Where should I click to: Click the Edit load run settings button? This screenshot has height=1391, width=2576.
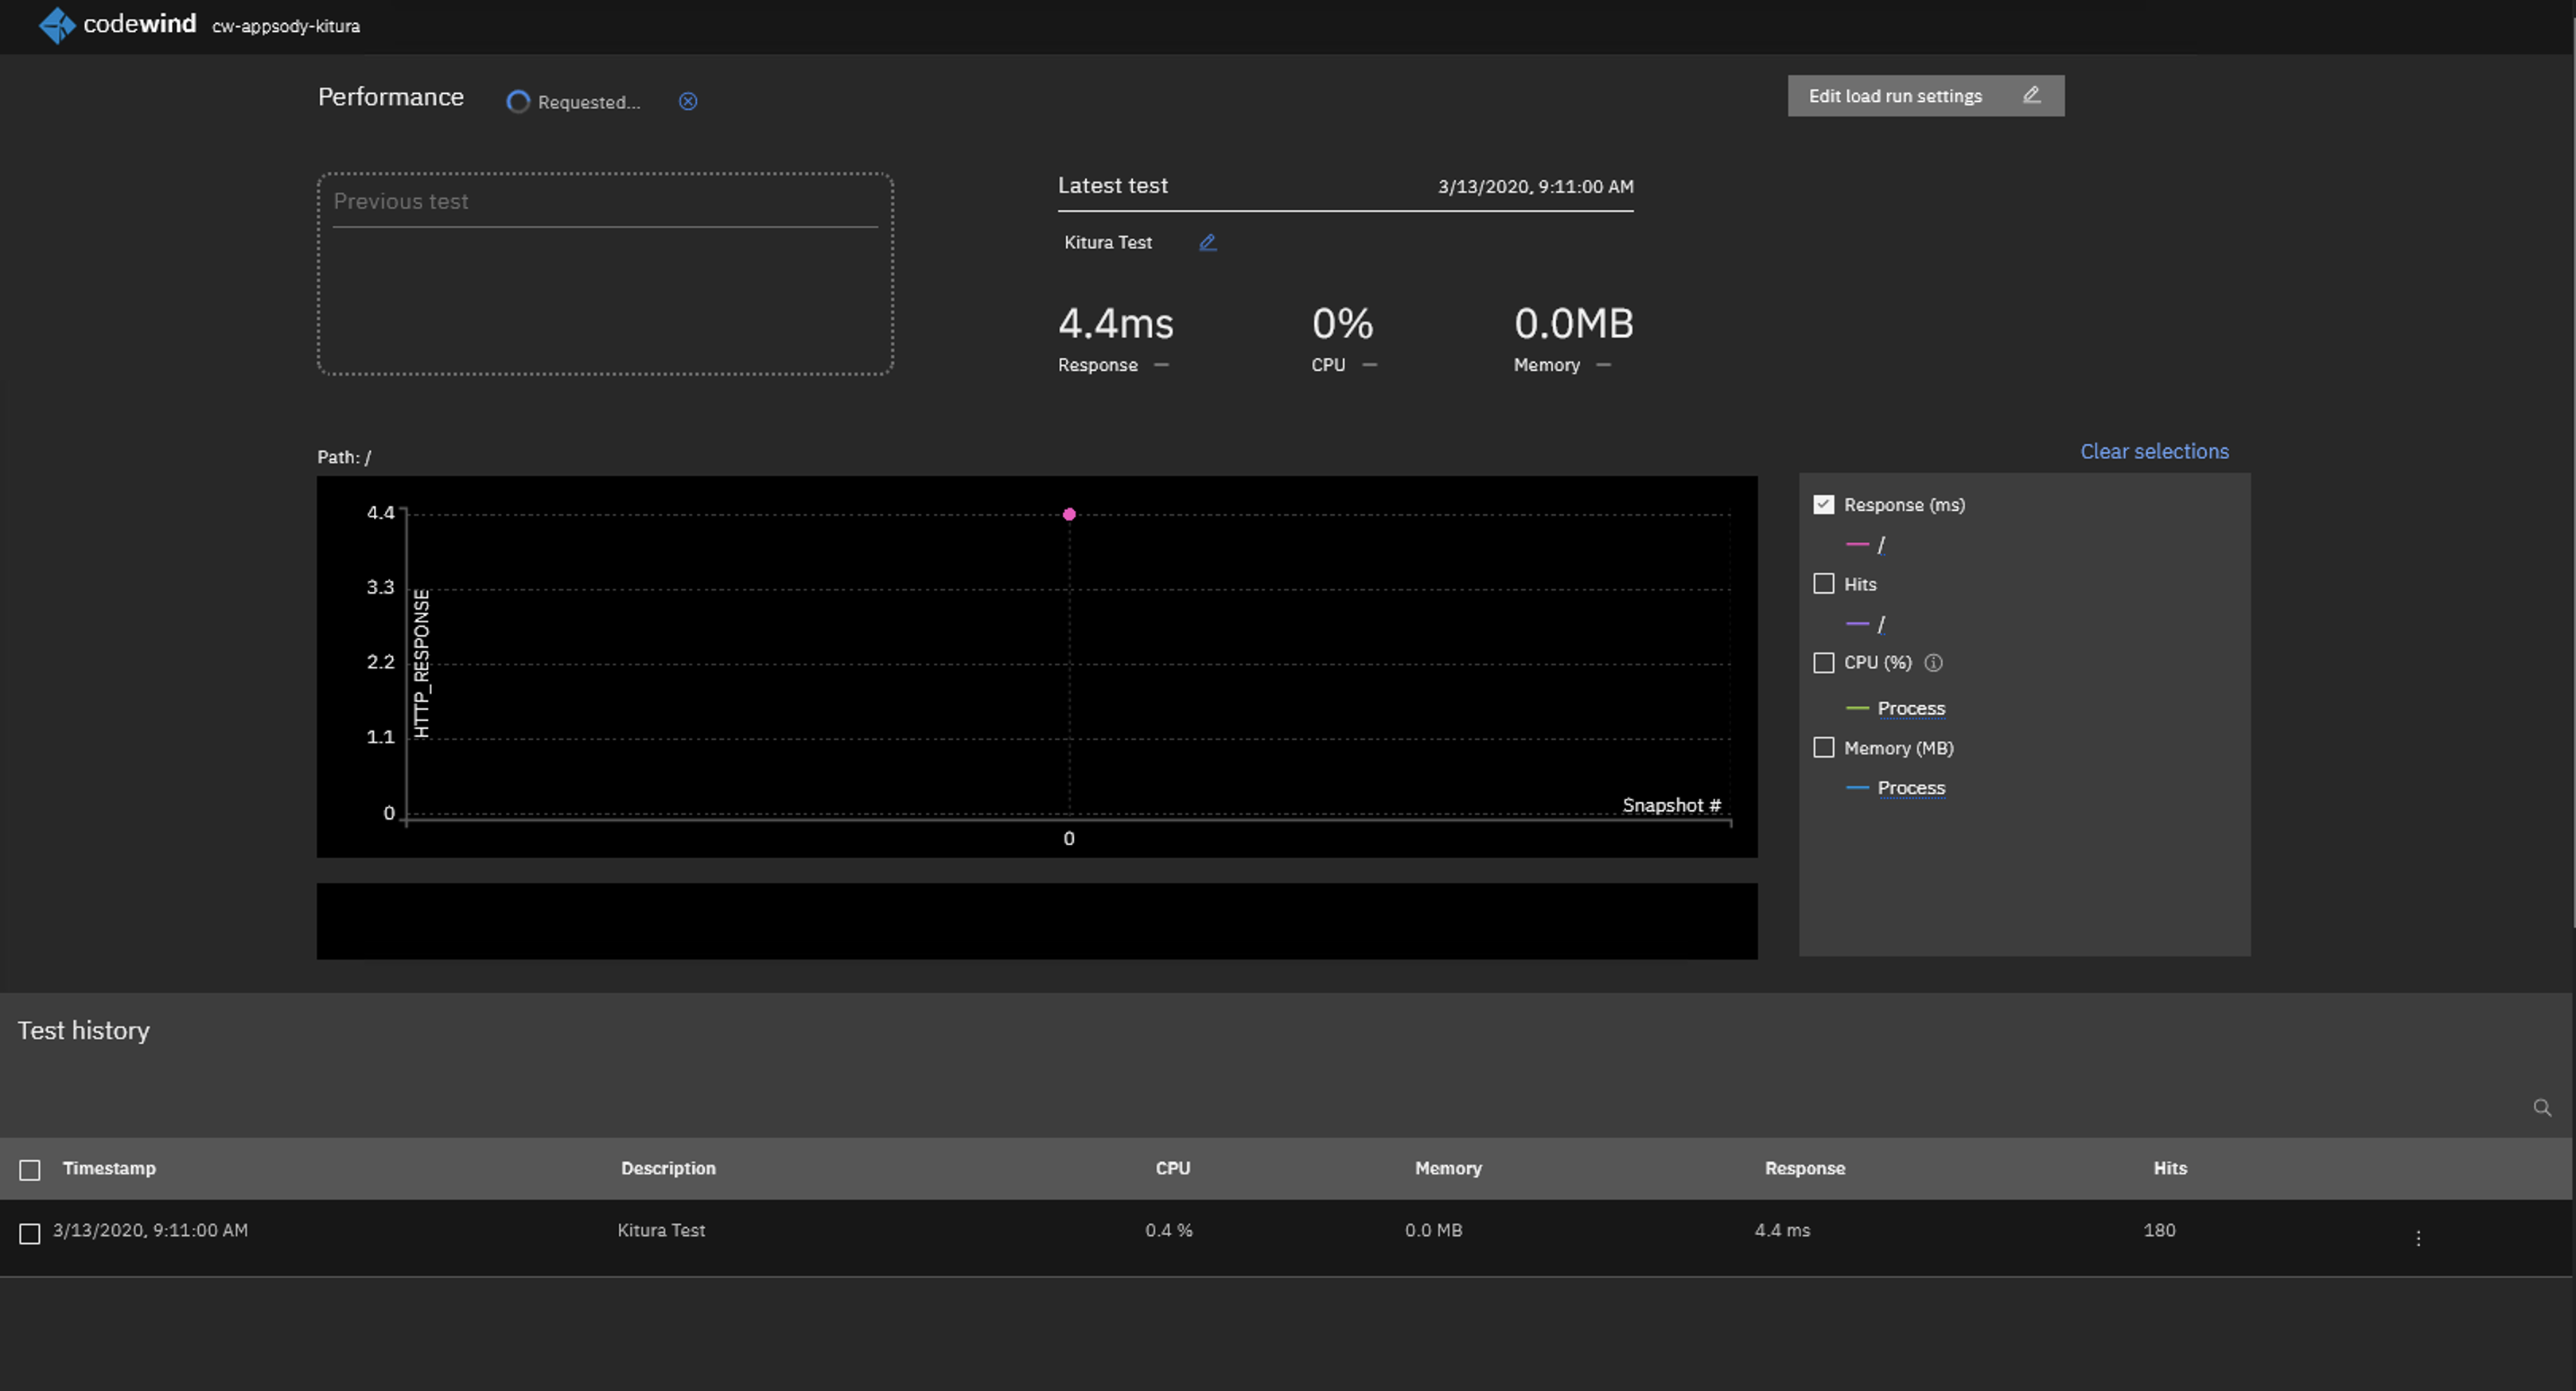click(1925, 96)
